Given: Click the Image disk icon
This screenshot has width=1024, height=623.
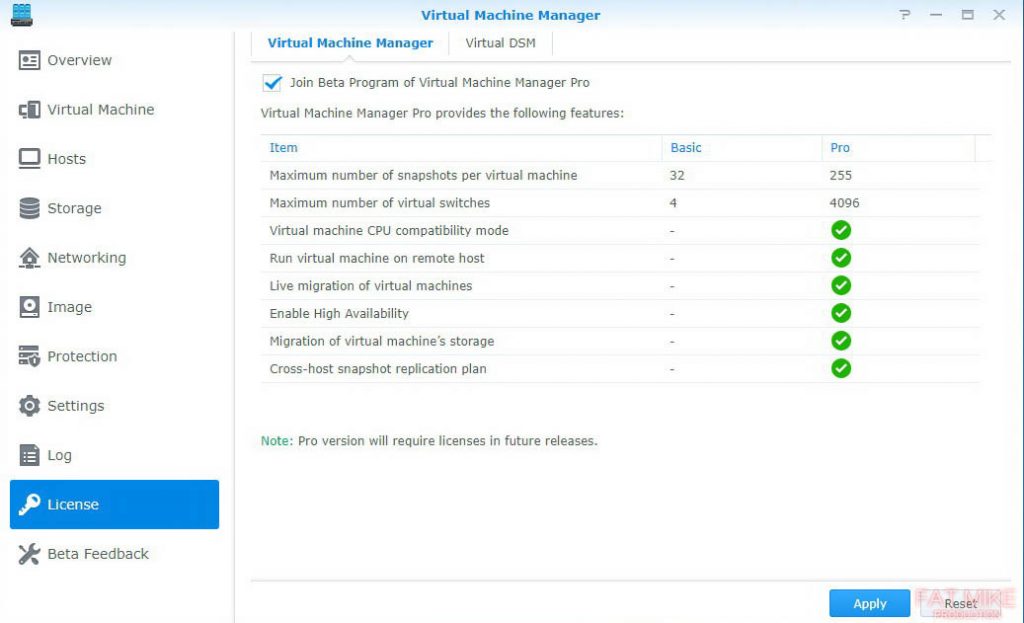Looking at the screenshot, I should click(29, 307).
